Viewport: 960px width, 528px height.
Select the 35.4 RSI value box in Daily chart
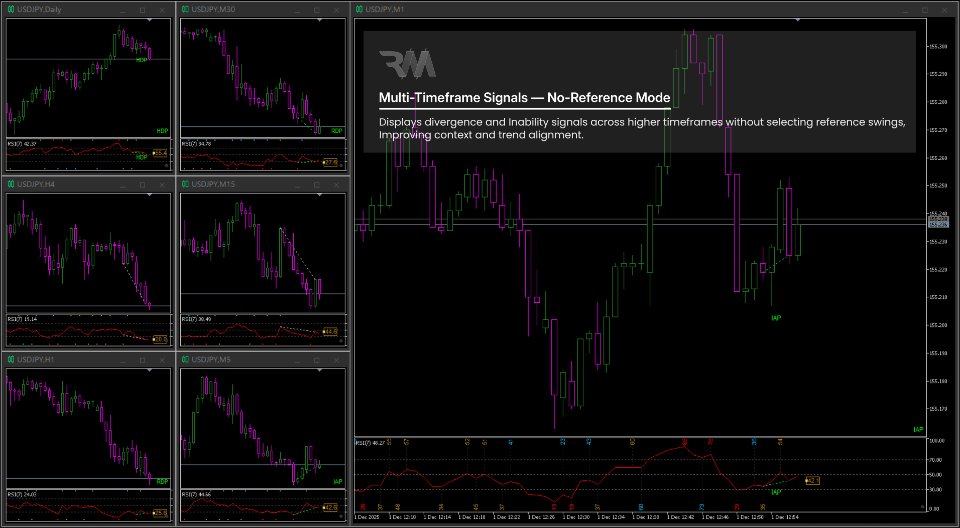point(160,153)
